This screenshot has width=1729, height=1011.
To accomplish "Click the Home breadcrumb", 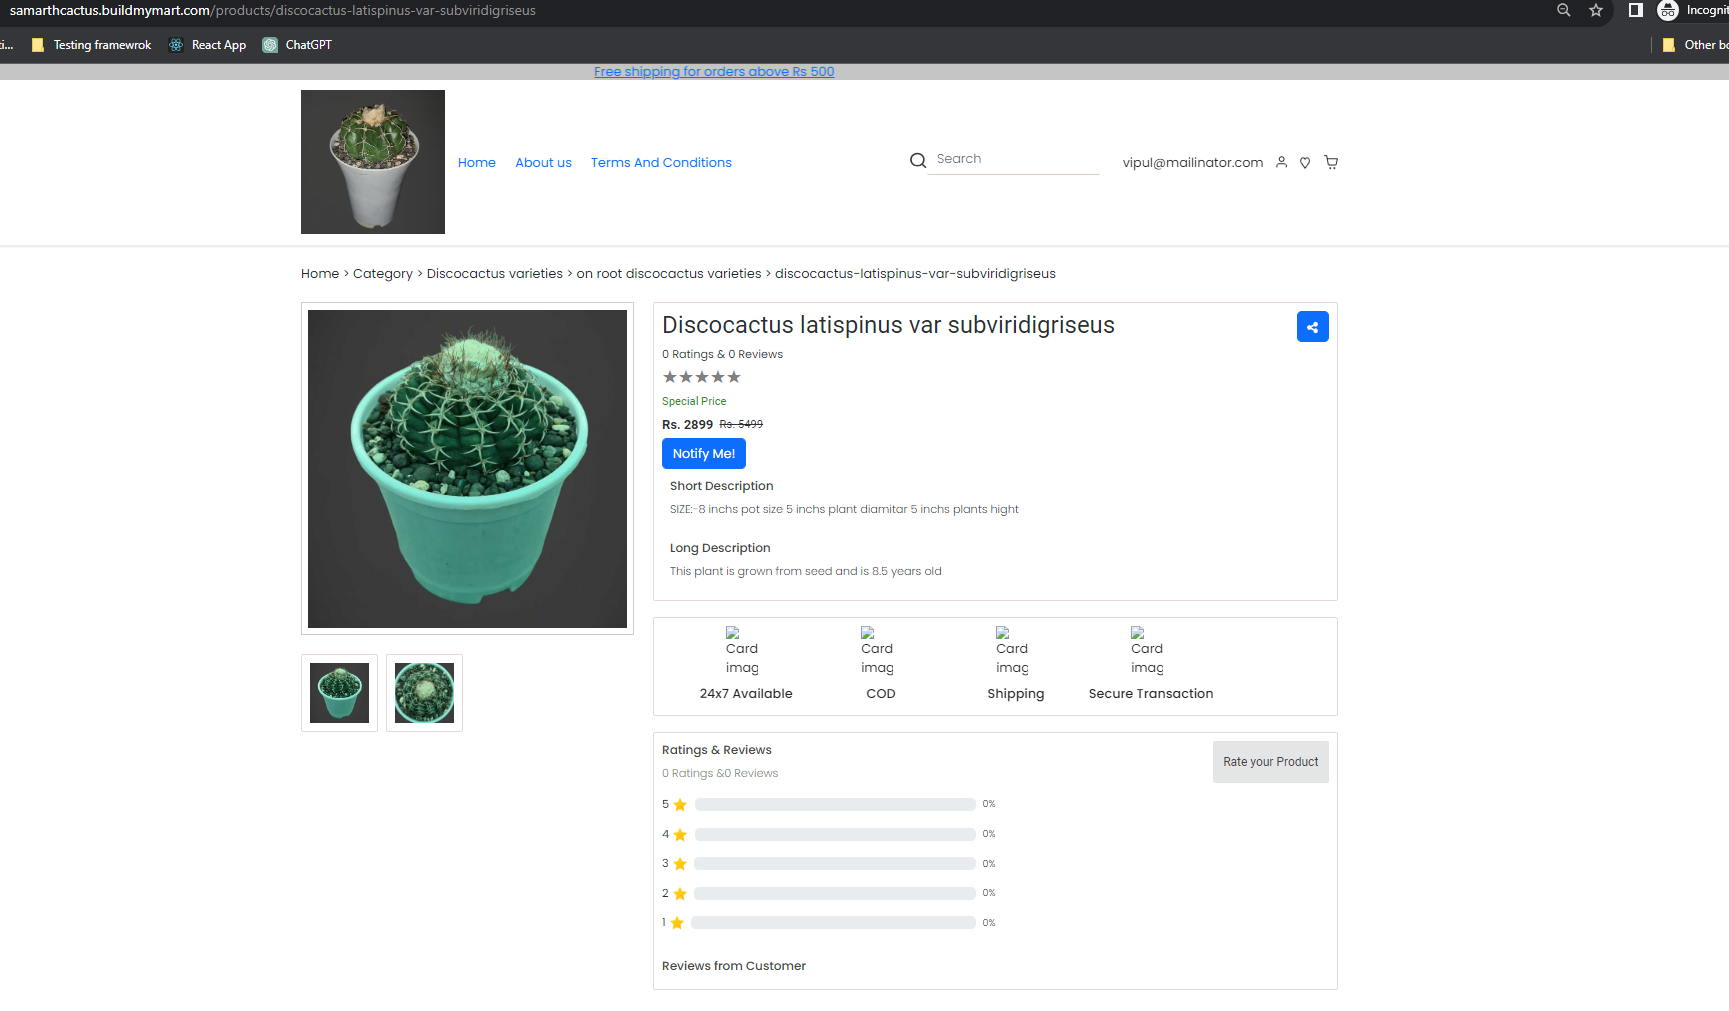I will tap(320, 274).
